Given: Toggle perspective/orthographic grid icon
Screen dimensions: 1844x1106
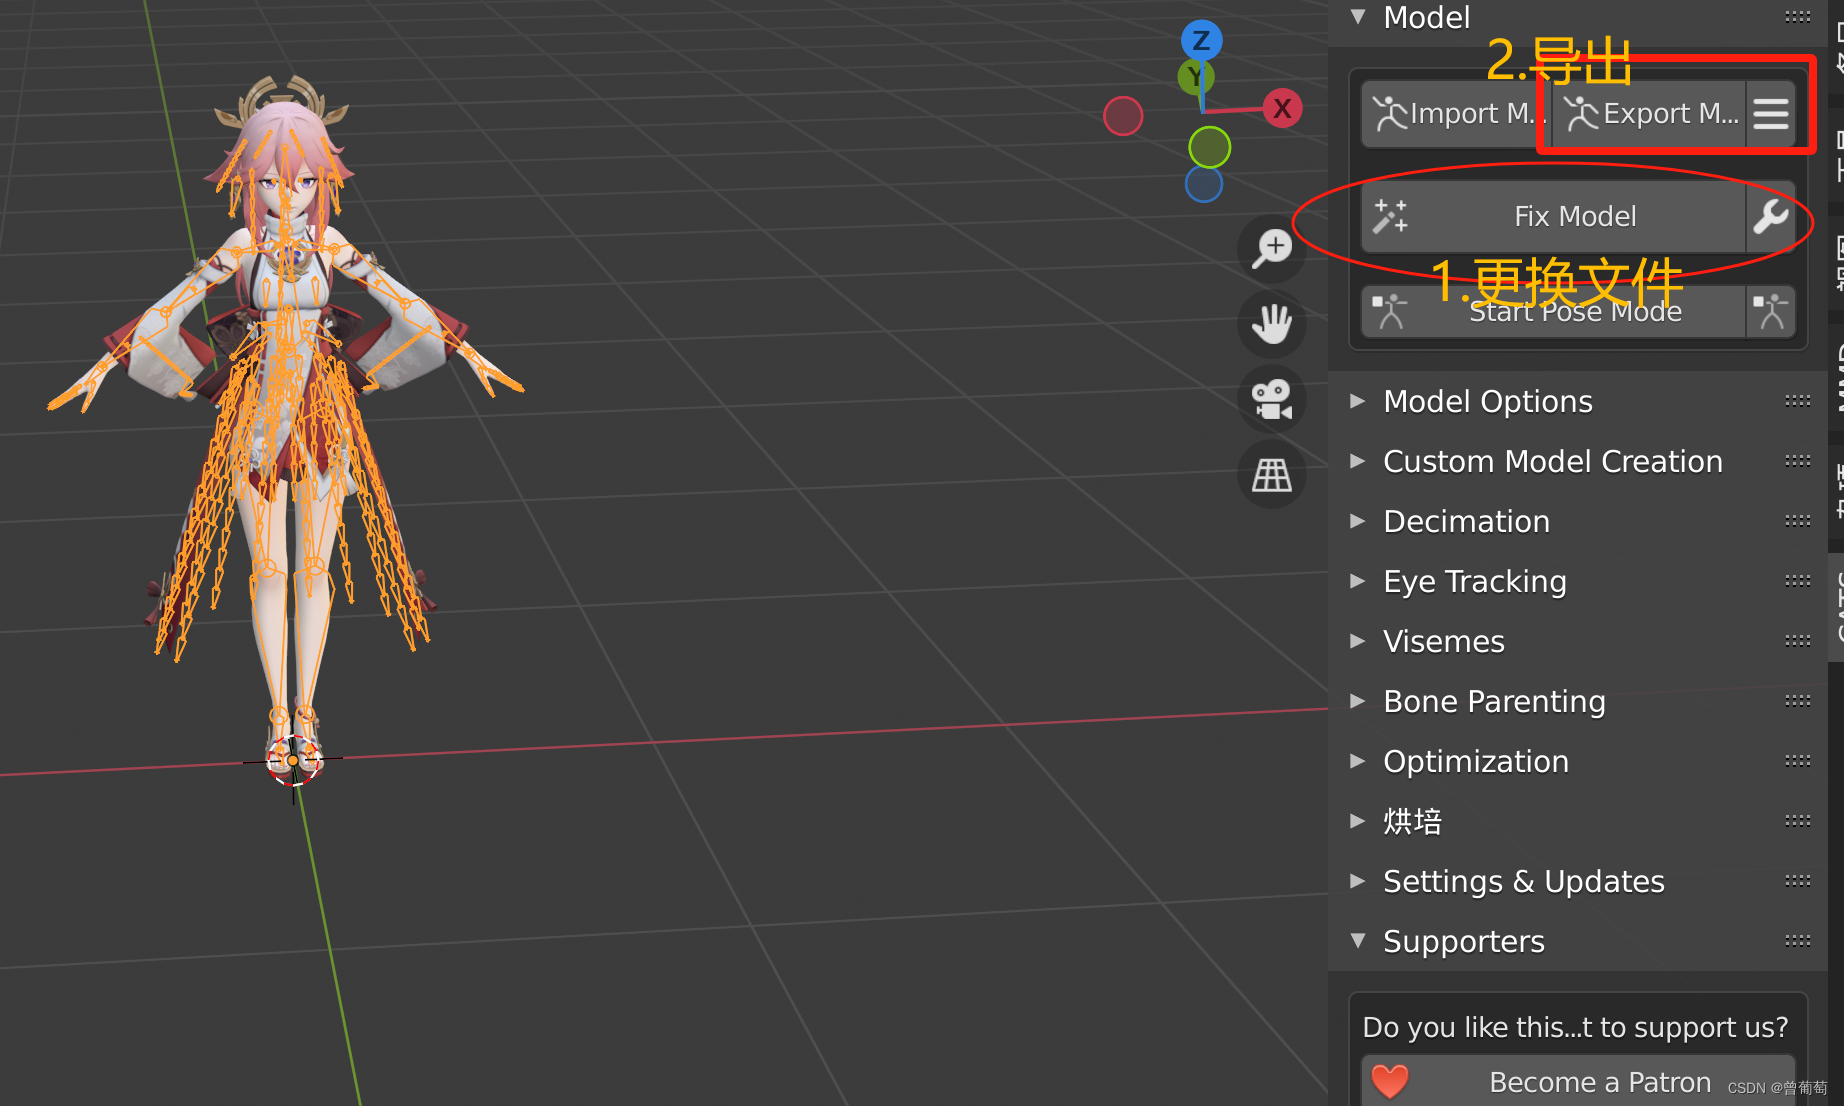Looking at the screenshot, I should pos(1272,474).
